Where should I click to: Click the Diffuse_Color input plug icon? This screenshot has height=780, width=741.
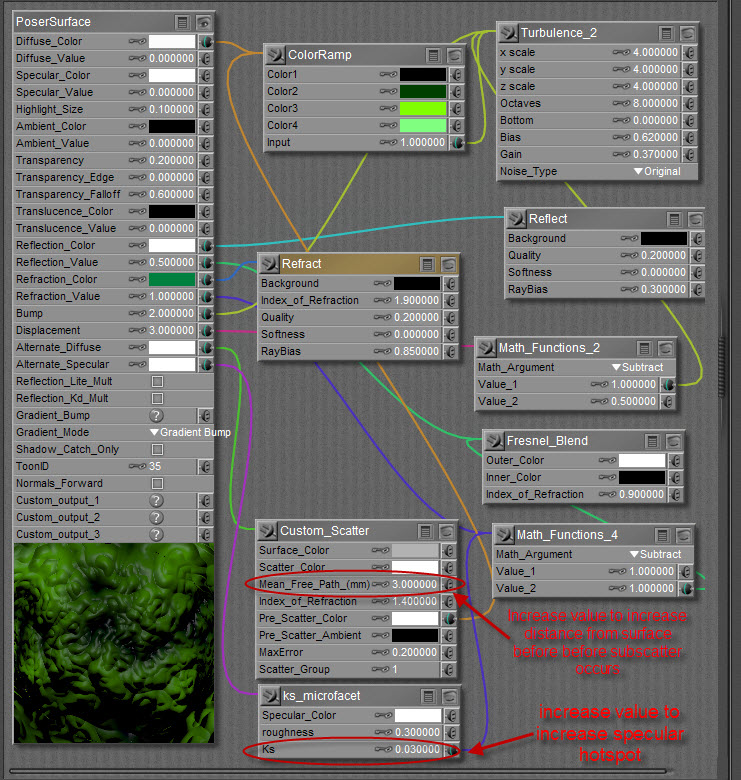[206, 41]
